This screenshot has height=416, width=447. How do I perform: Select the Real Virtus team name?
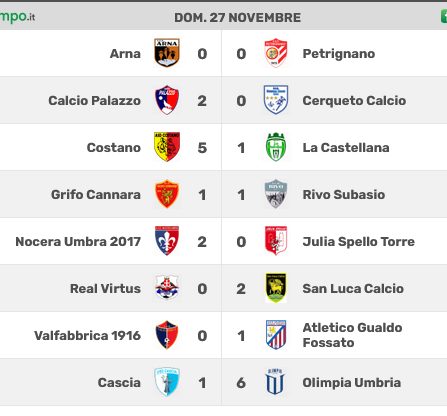click(105, 289)
